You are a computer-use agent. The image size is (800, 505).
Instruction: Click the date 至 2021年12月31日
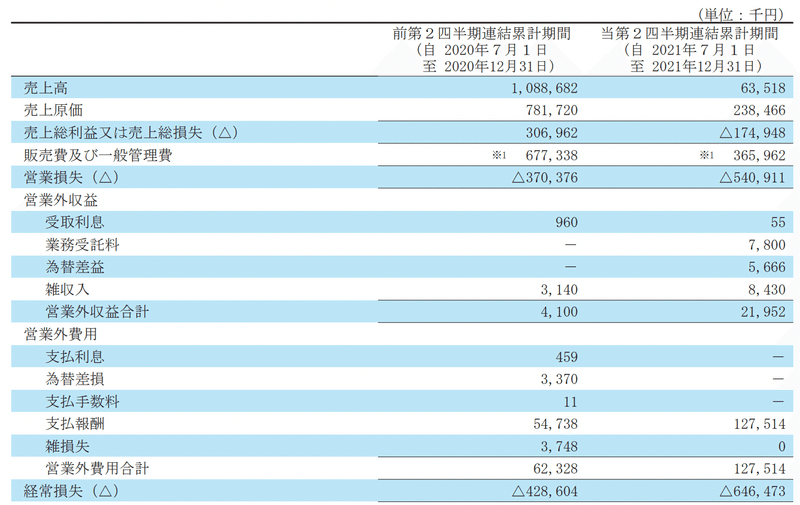tap(695, 66)
